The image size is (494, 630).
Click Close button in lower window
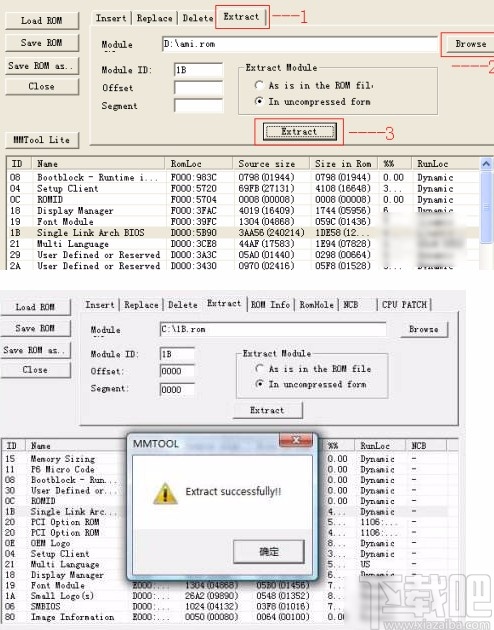click(35, 370)
